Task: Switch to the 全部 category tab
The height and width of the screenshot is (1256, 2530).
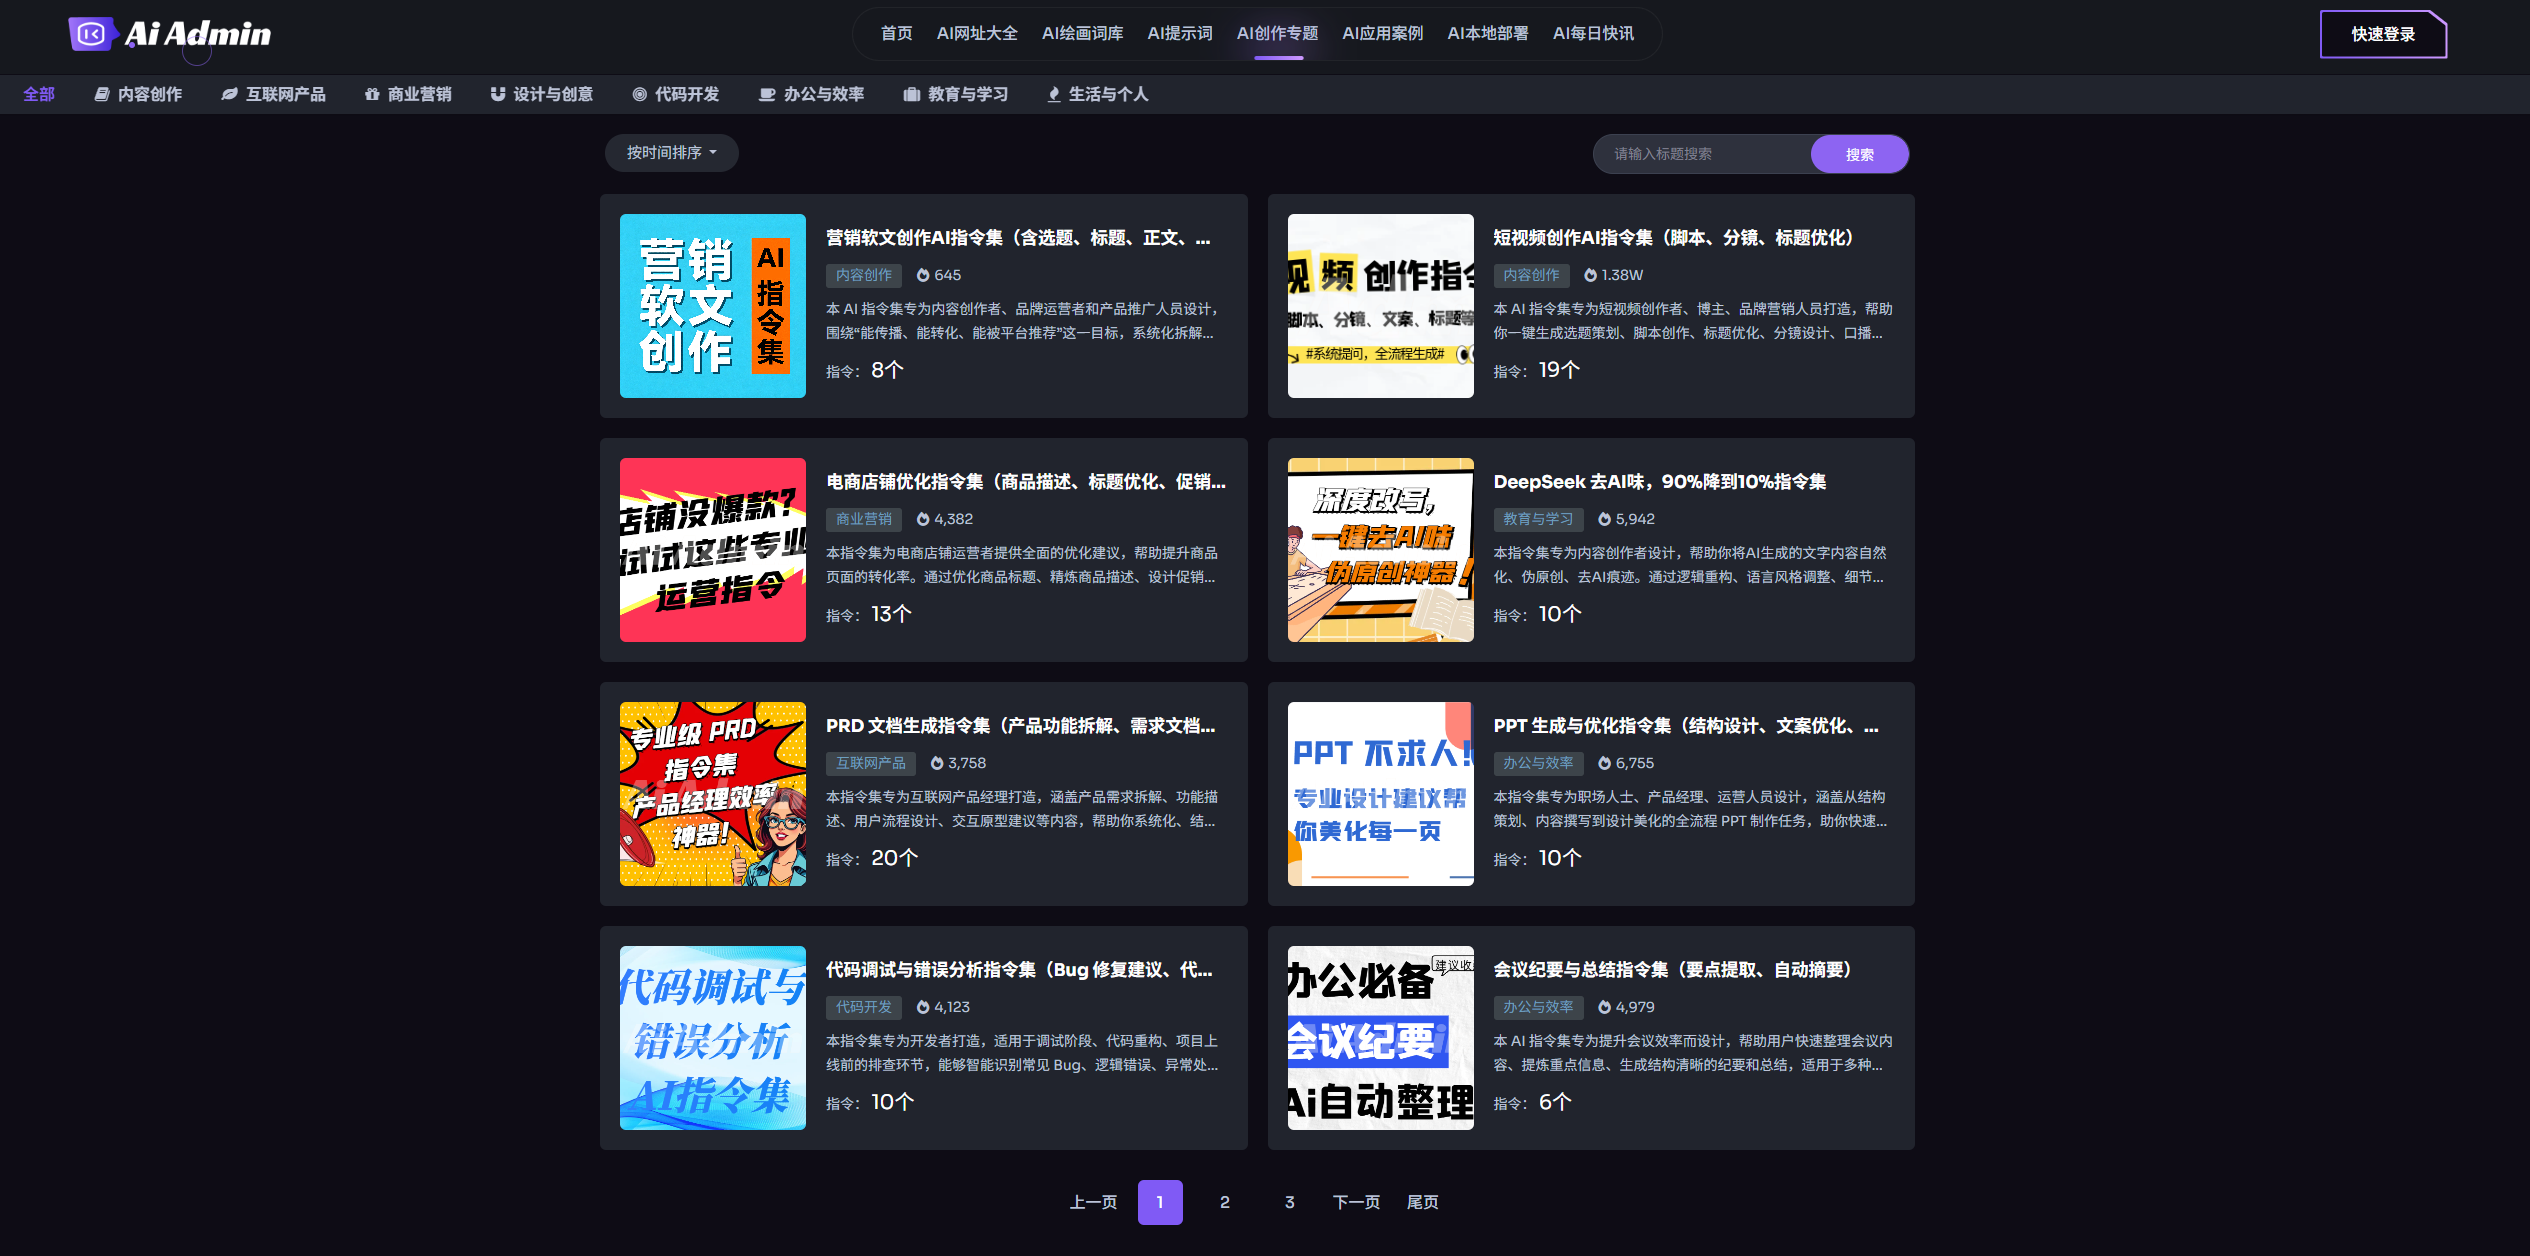Action: [39, 94]
